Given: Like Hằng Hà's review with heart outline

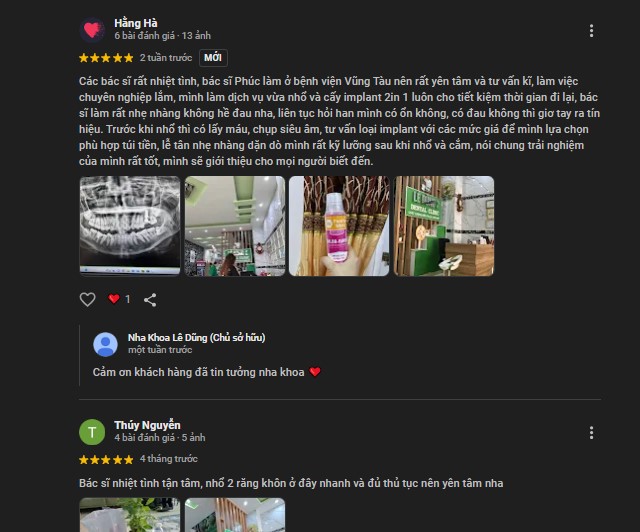Looking at the screenshot, I should click(x=87, y=299).
